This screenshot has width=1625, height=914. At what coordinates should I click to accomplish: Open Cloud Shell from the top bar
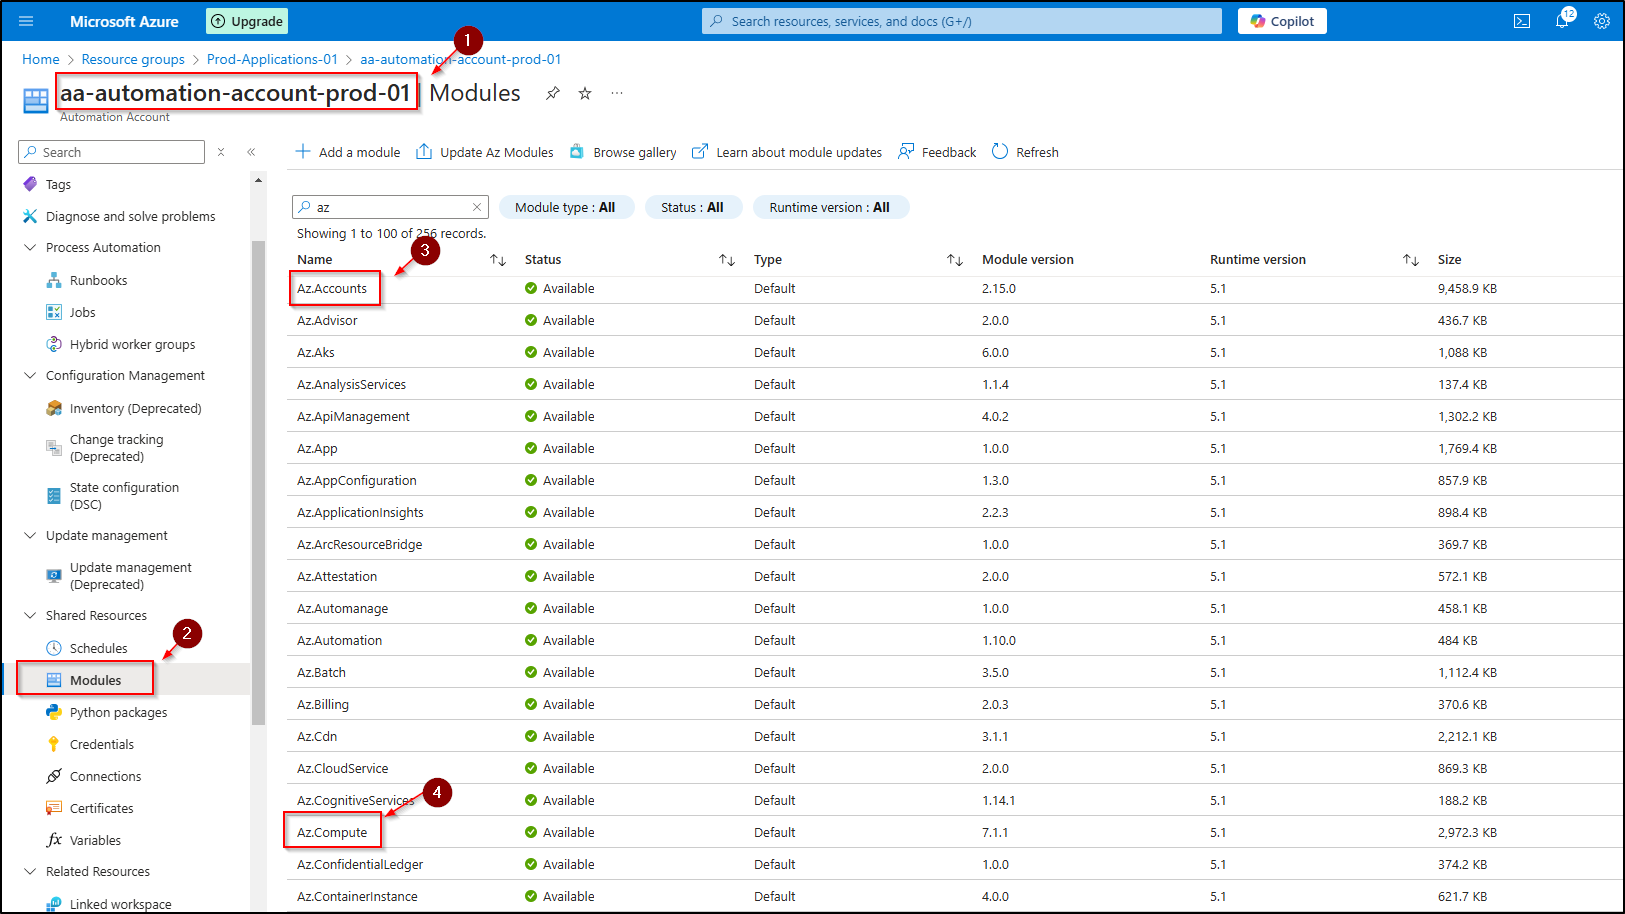(1522, 21)
